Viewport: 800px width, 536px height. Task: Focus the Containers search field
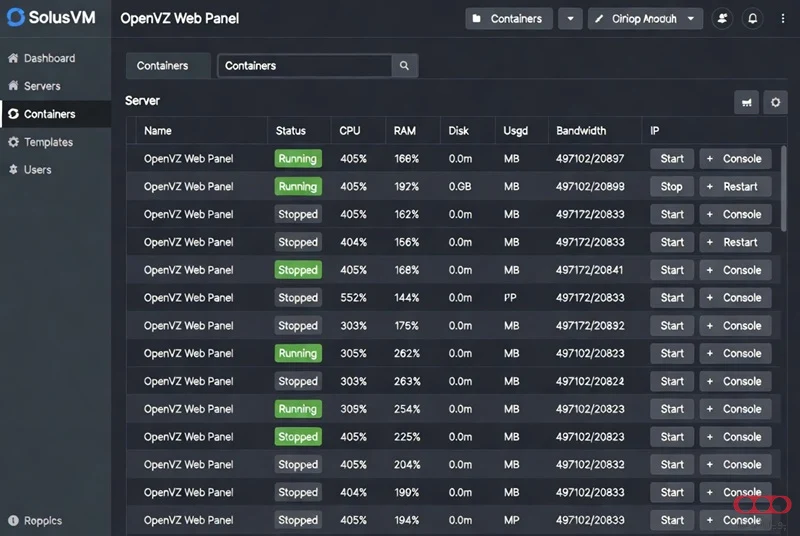(x=305, y=66)
